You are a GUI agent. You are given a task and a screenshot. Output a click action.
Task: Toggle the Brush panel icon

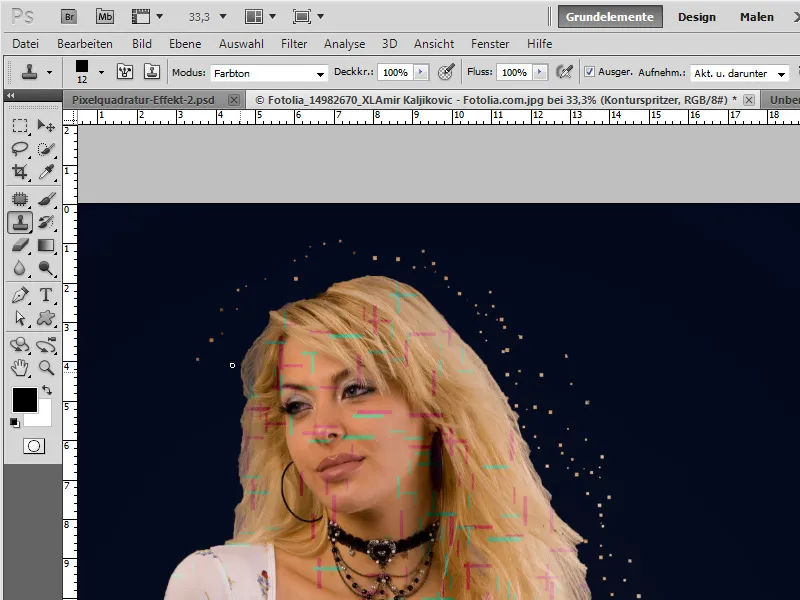point(125,71)
